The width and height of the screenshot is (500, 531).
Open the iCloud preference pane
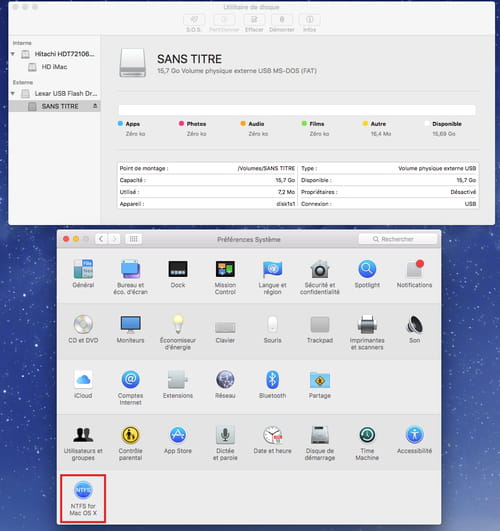coord(83,385)
